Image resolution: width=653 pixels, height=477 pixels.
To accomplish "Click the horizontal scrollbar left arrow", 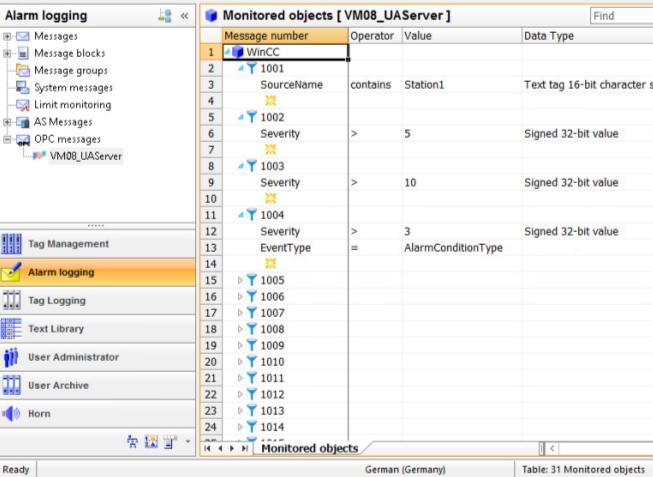I will 552,448.
